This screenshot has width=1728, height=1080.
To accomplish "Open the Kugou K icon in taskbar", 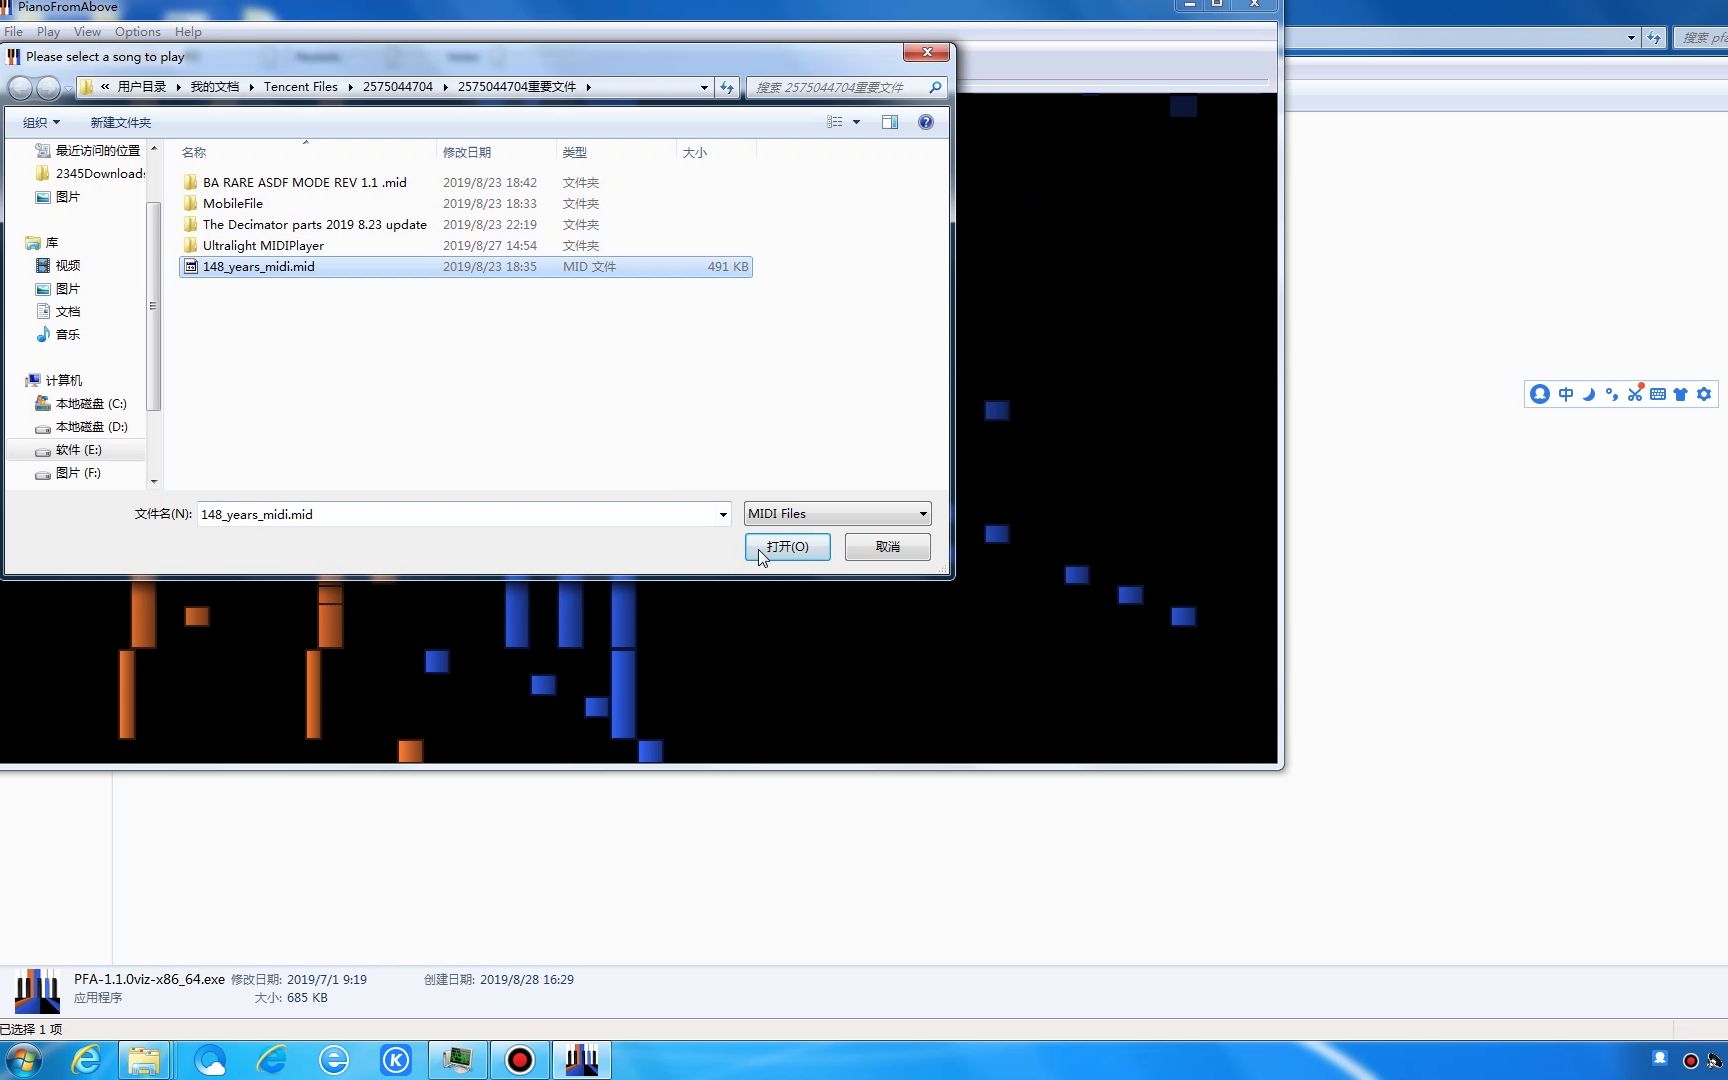I will pyautogui.click(x=396, y=1060).
